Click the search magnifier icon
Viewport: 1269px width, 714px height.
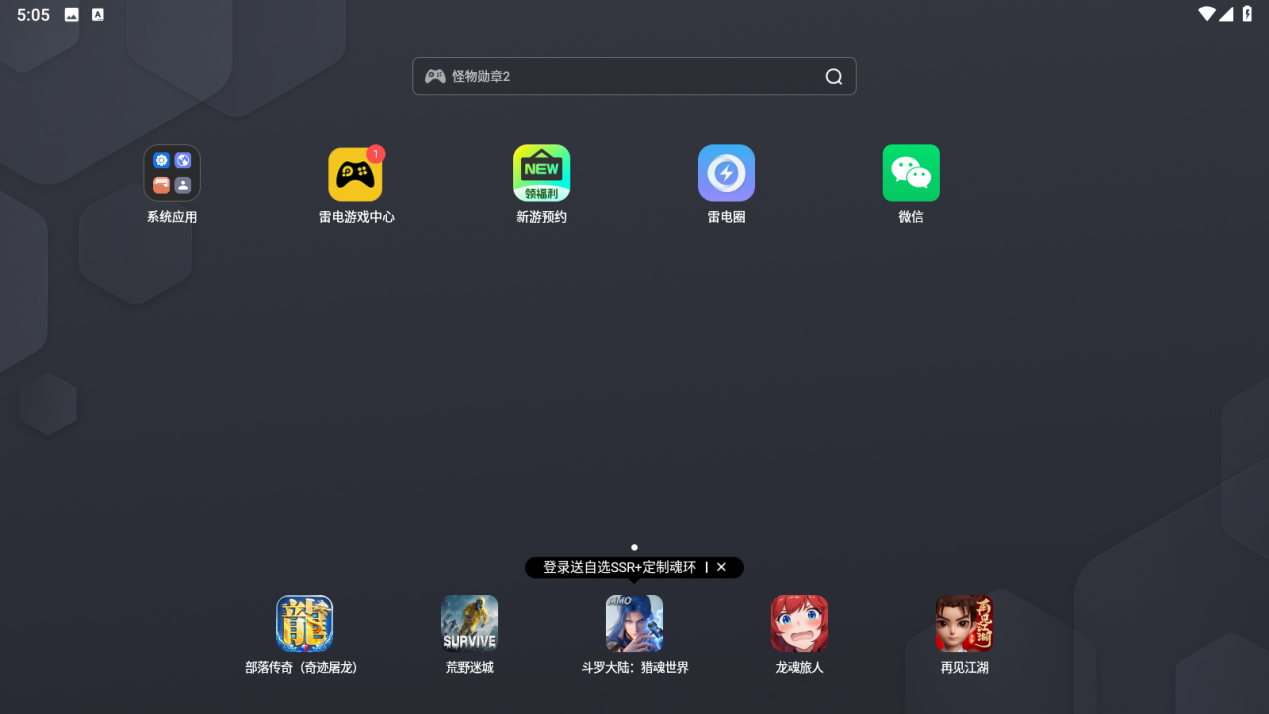[x=834, y=77]
